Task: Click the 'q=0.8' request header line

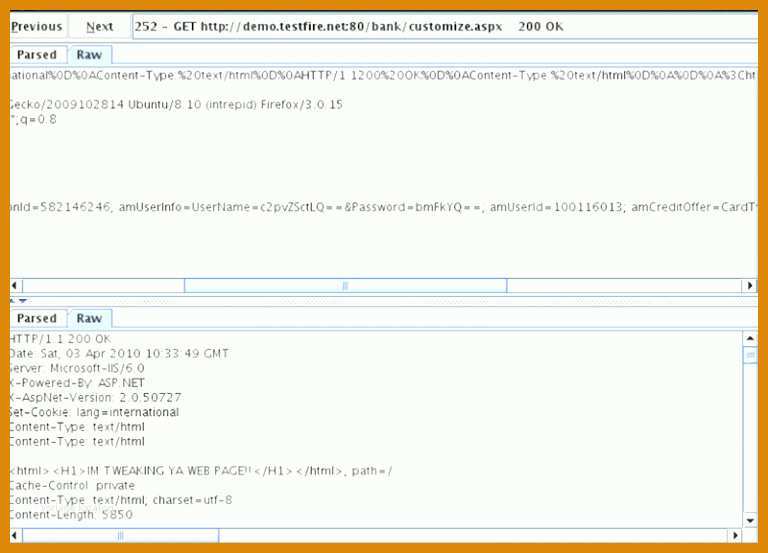Action: point(33,120)
